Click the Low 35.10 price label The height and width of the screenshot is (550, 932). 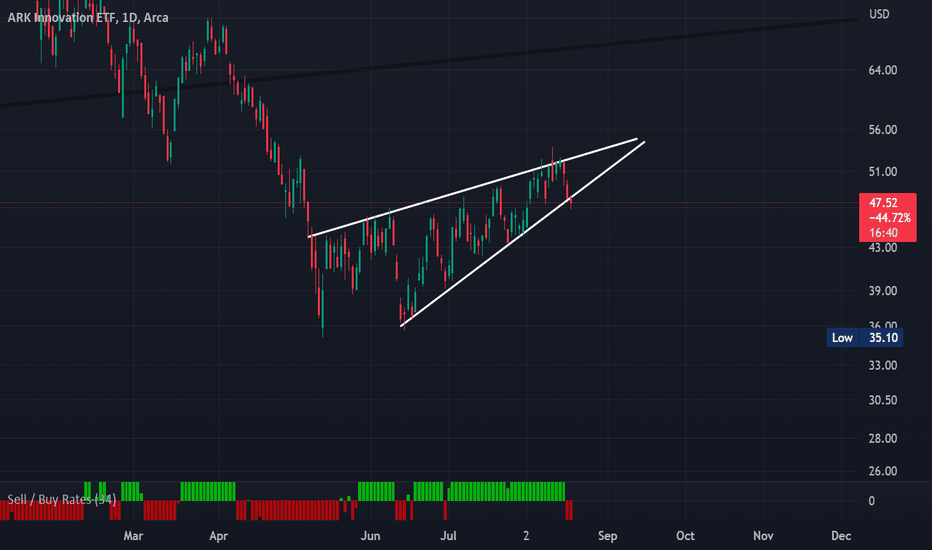865,338
